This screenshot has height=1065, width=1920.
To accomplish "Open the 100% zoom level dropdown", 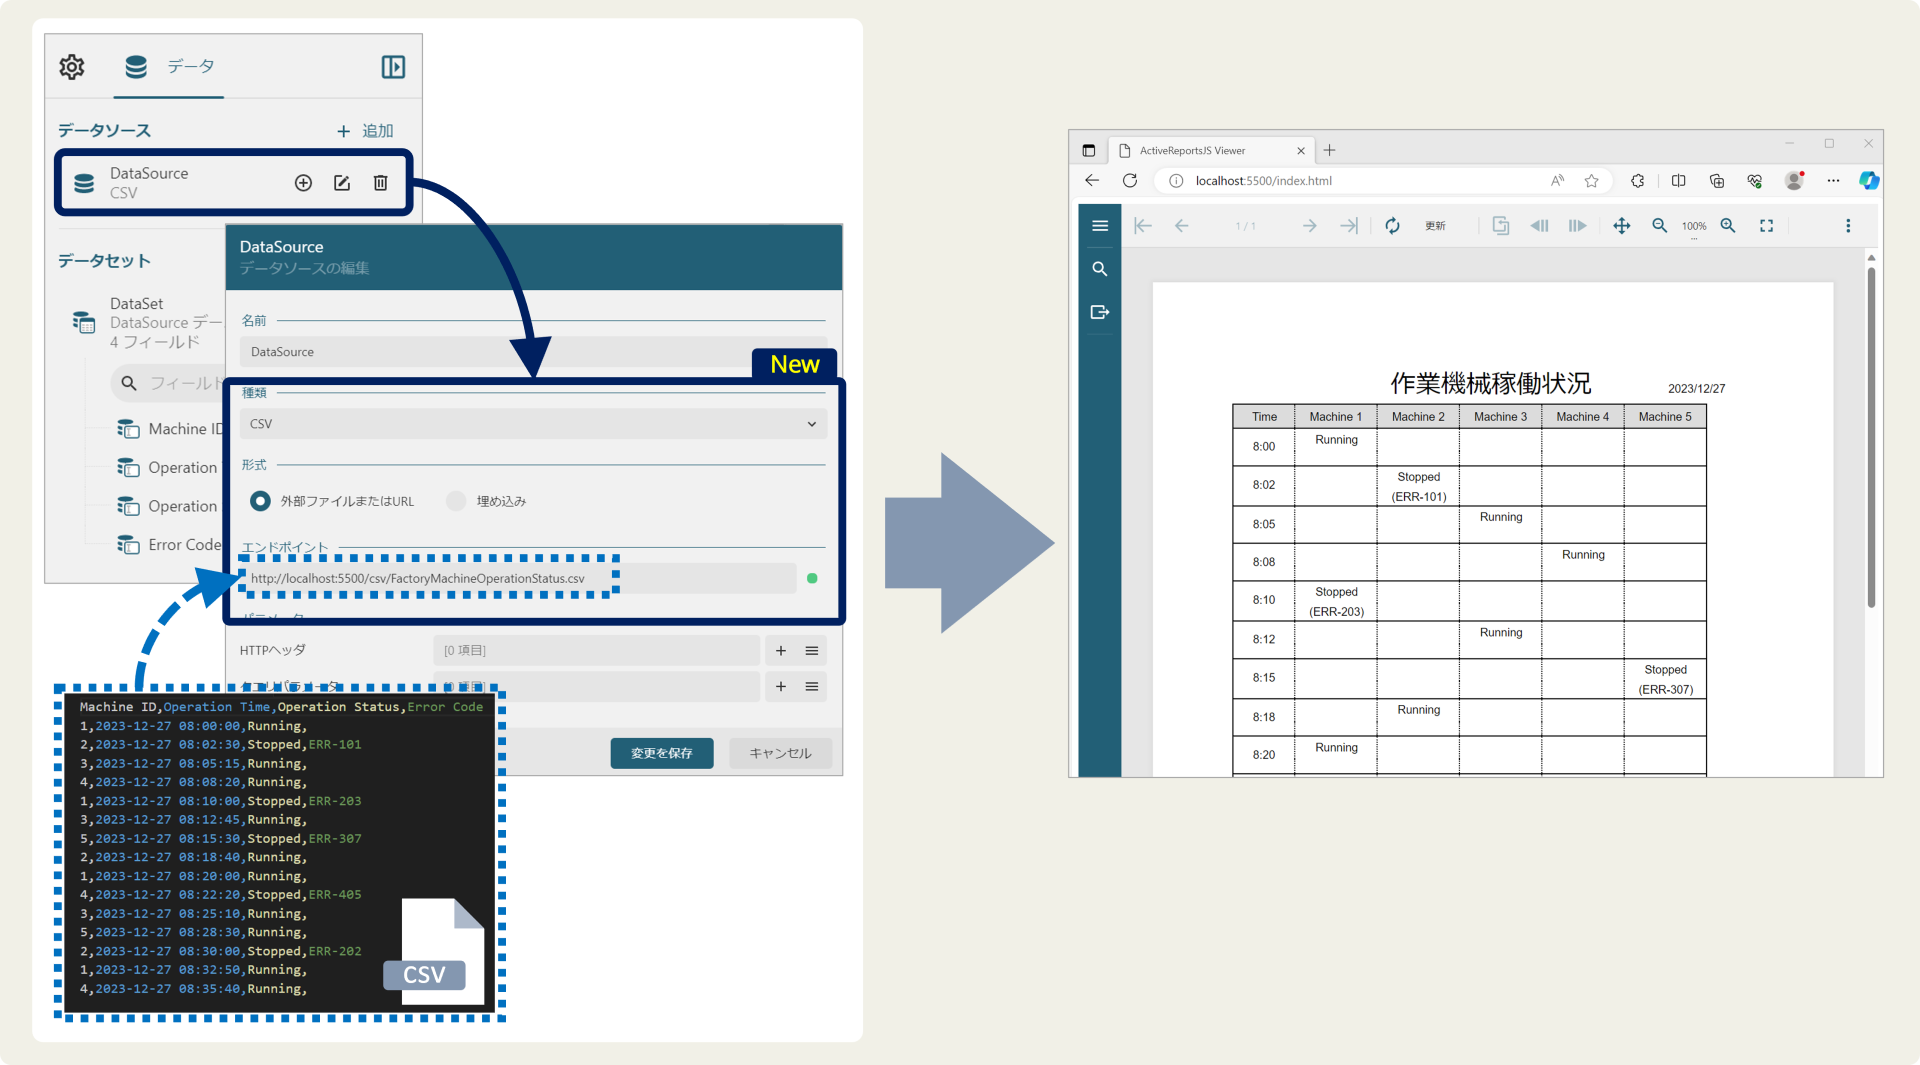I will 1694,227.
